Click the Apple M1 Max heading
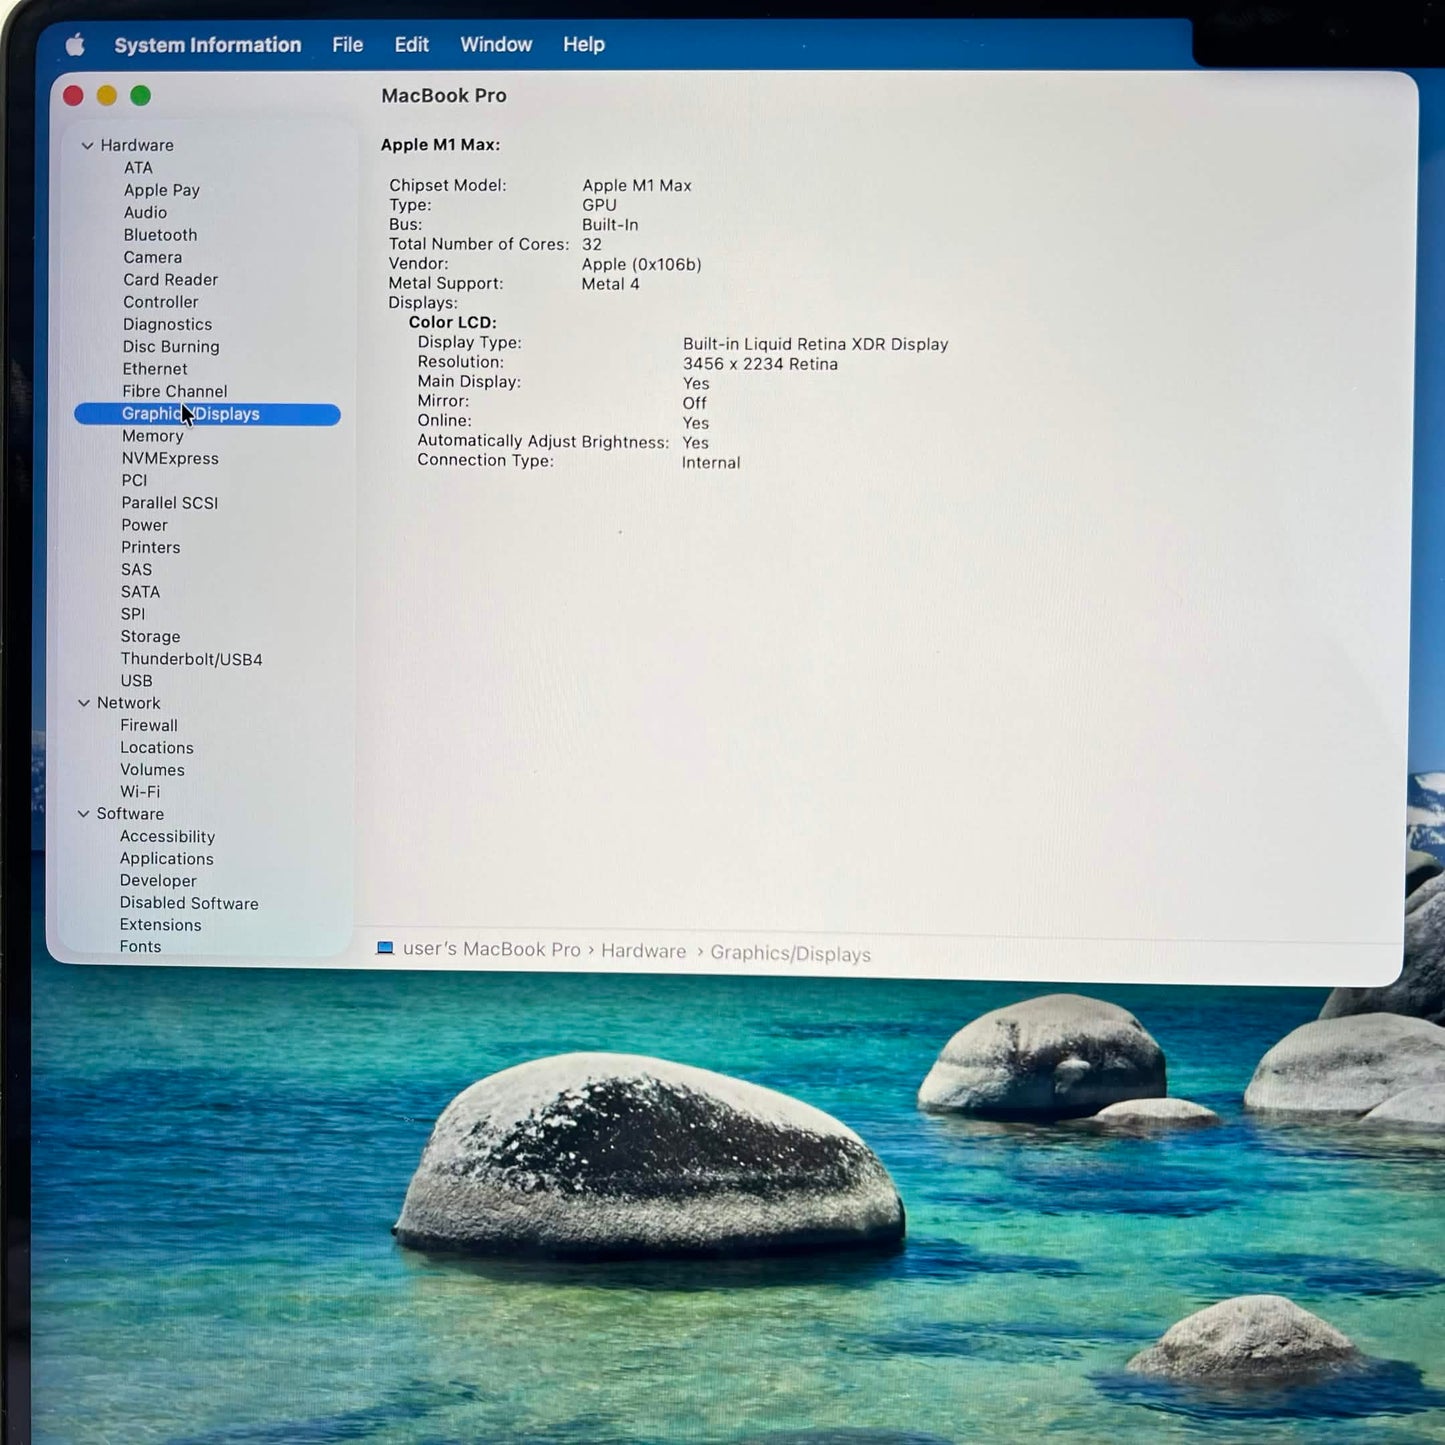This screenshot has width=1445, height=1445. [x=440, y=145]
